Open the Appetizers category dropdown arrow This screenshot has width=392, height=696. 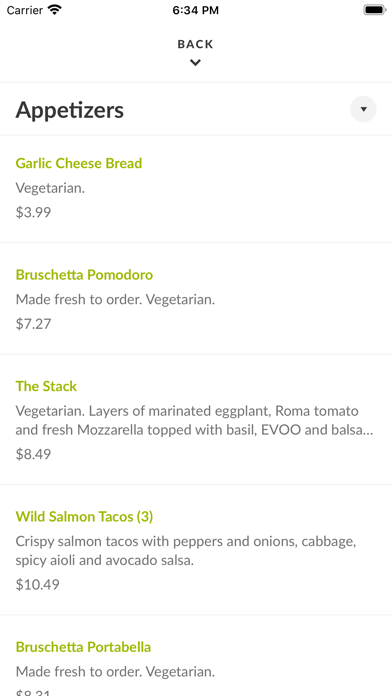[x=363, y=109]
